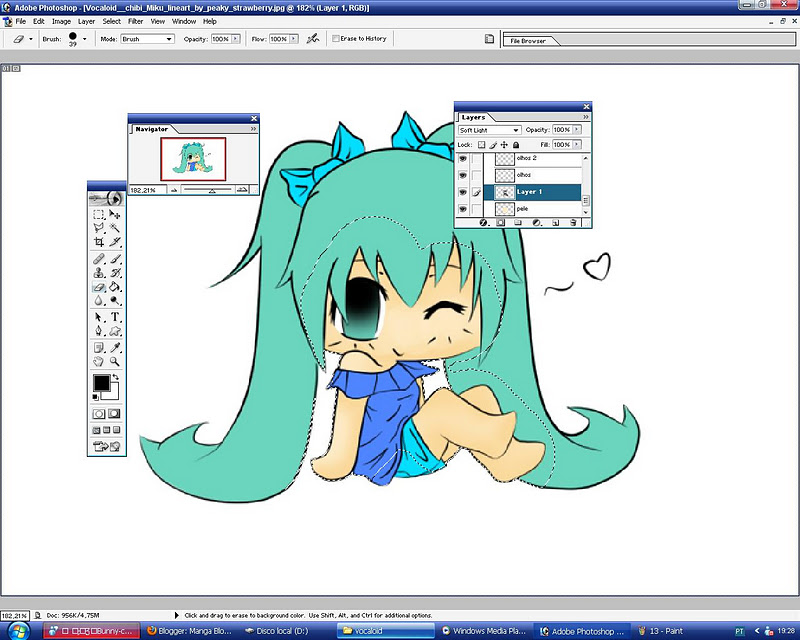This screenshot has width=800, height=640.
Task: Open the Filter menu
Action: 136,21
